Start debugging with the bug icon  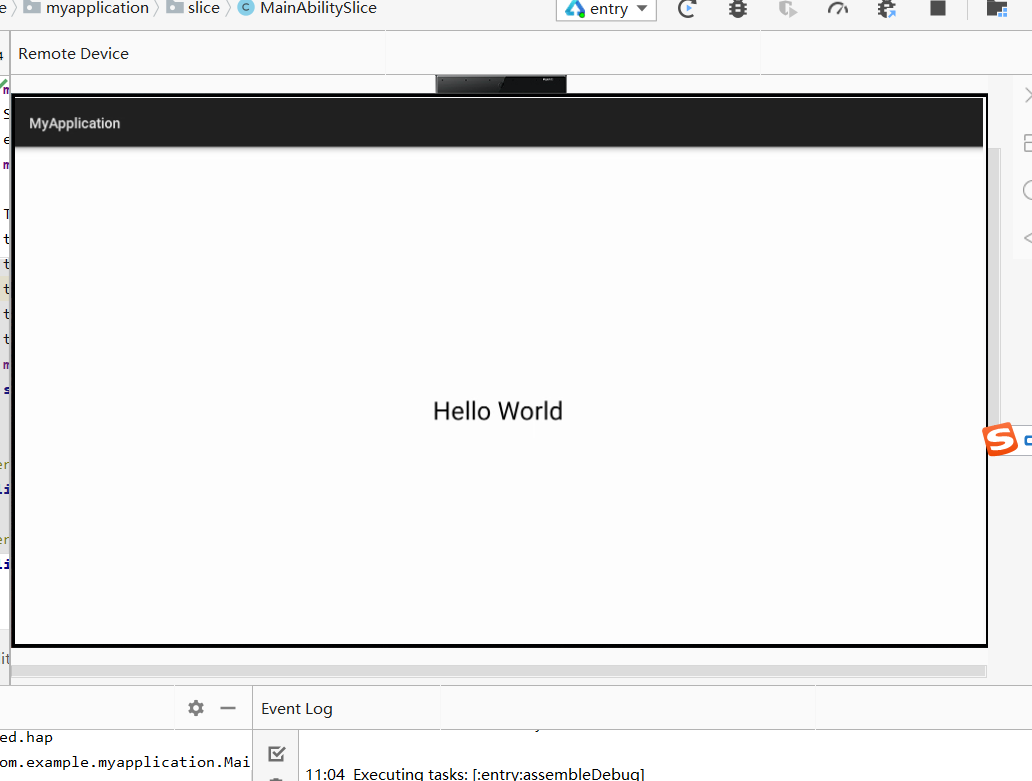[x=737, y=10]
